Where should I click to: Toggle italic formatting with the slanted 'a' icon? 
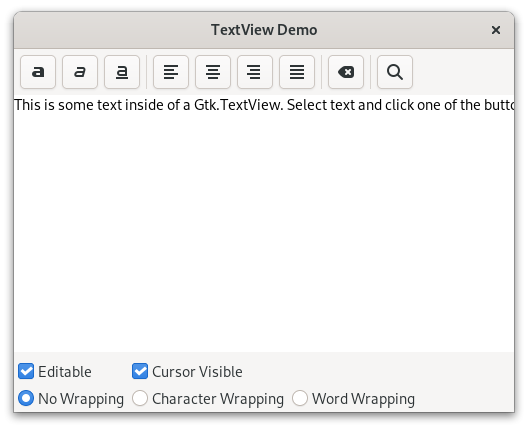pos(80,72)
